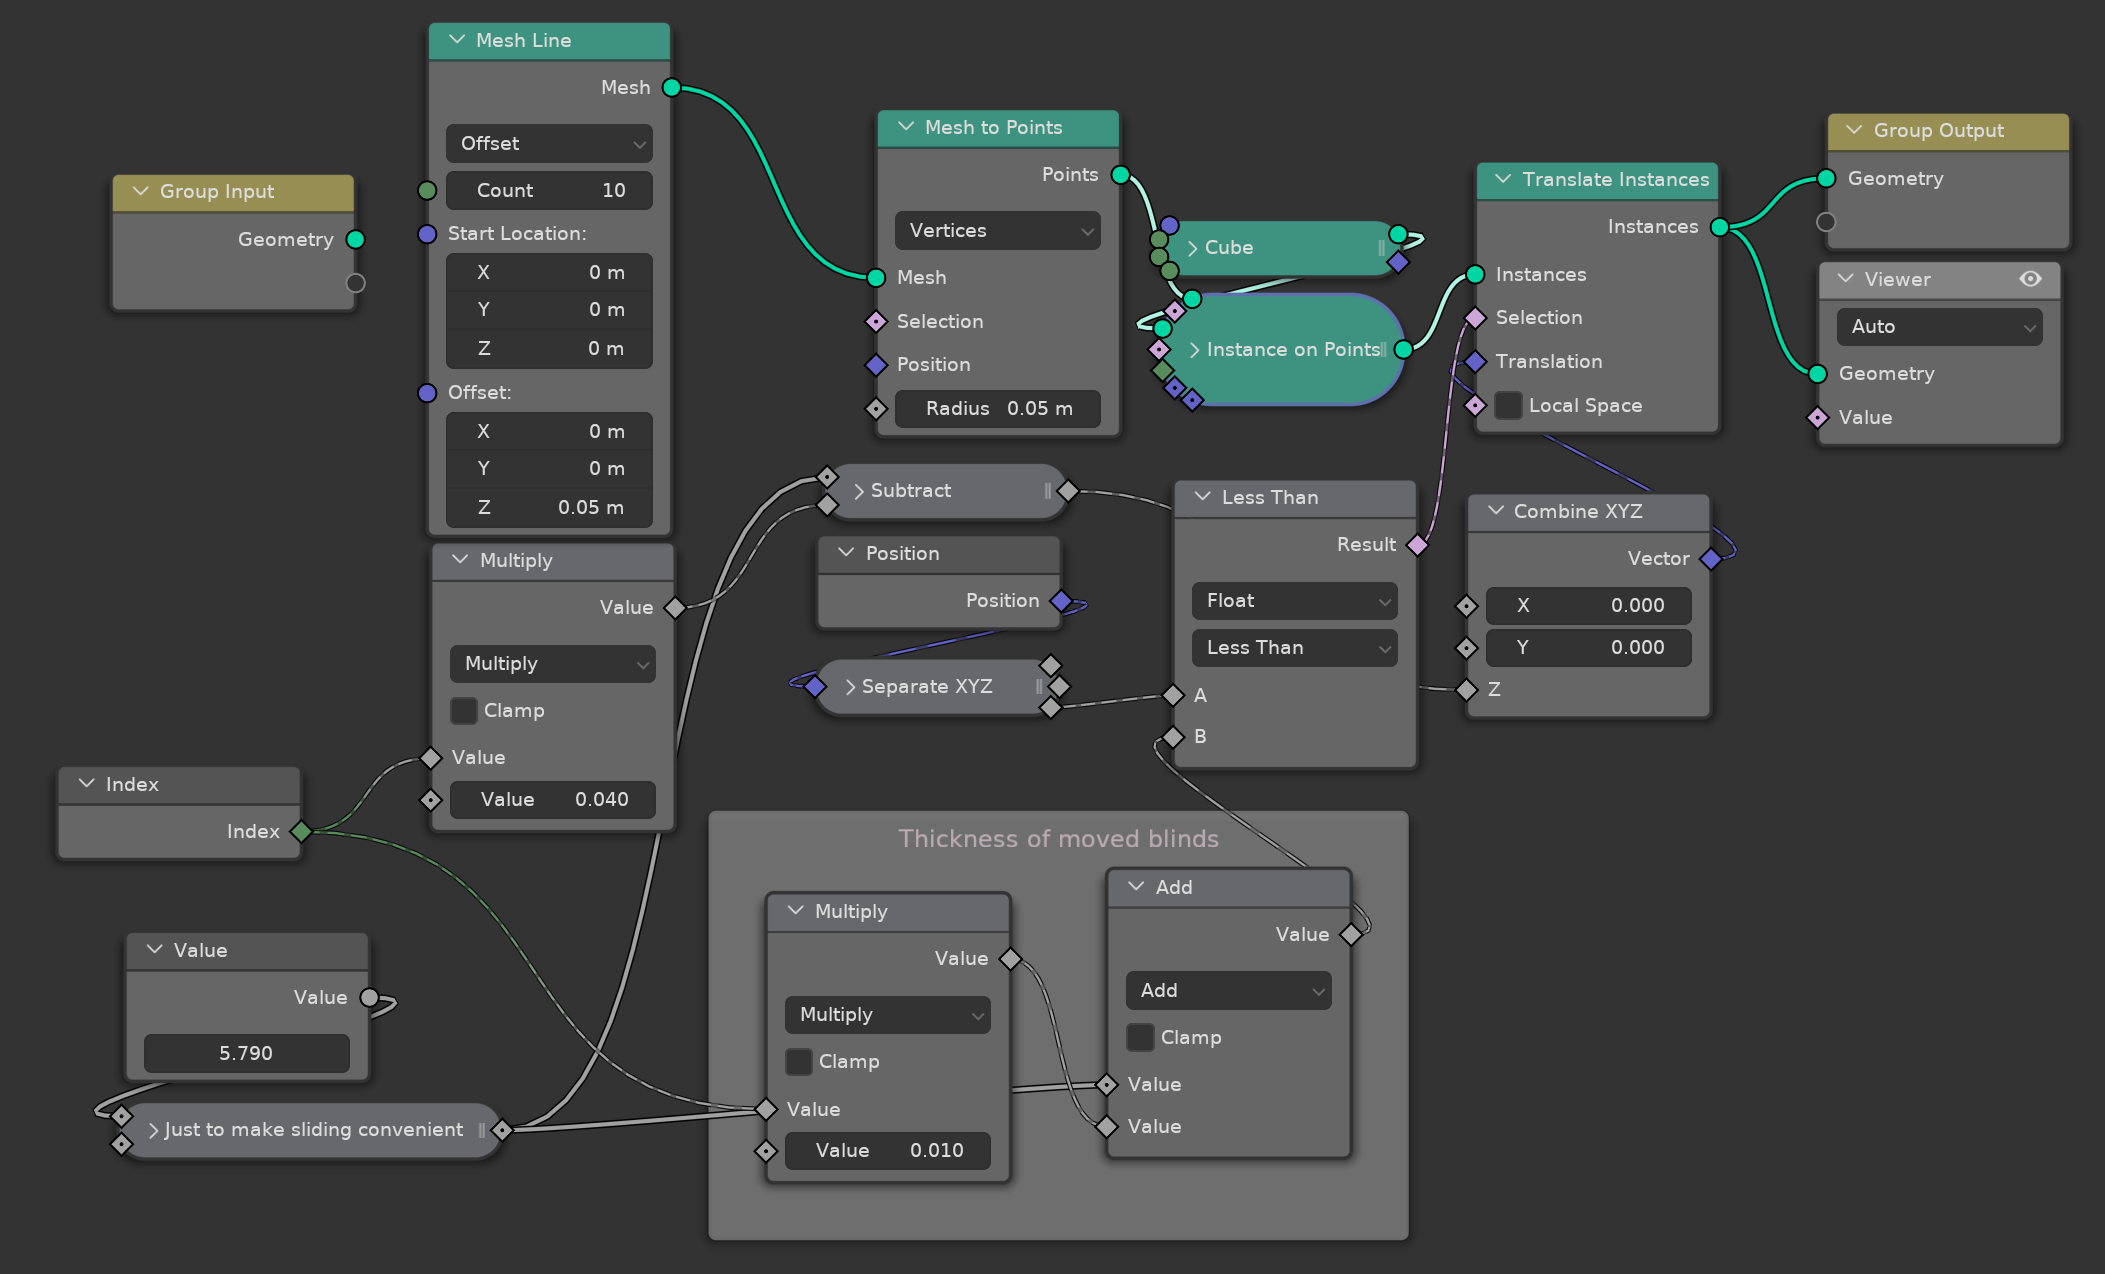Click the Value input socket of Viewer

1817,418
